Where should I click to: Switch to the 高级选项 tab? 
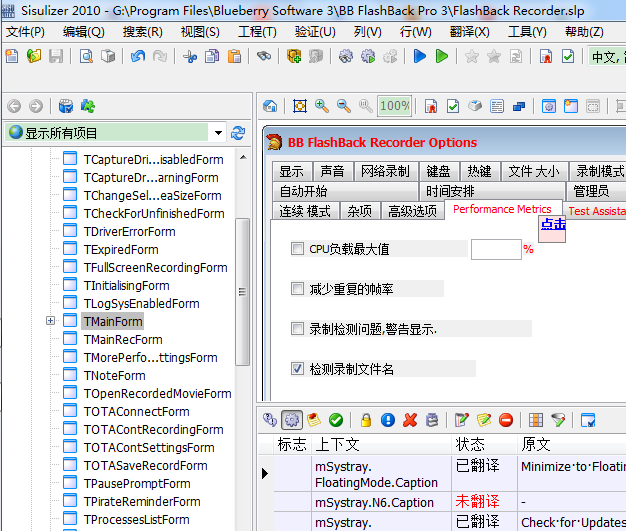tap(412, 210)
